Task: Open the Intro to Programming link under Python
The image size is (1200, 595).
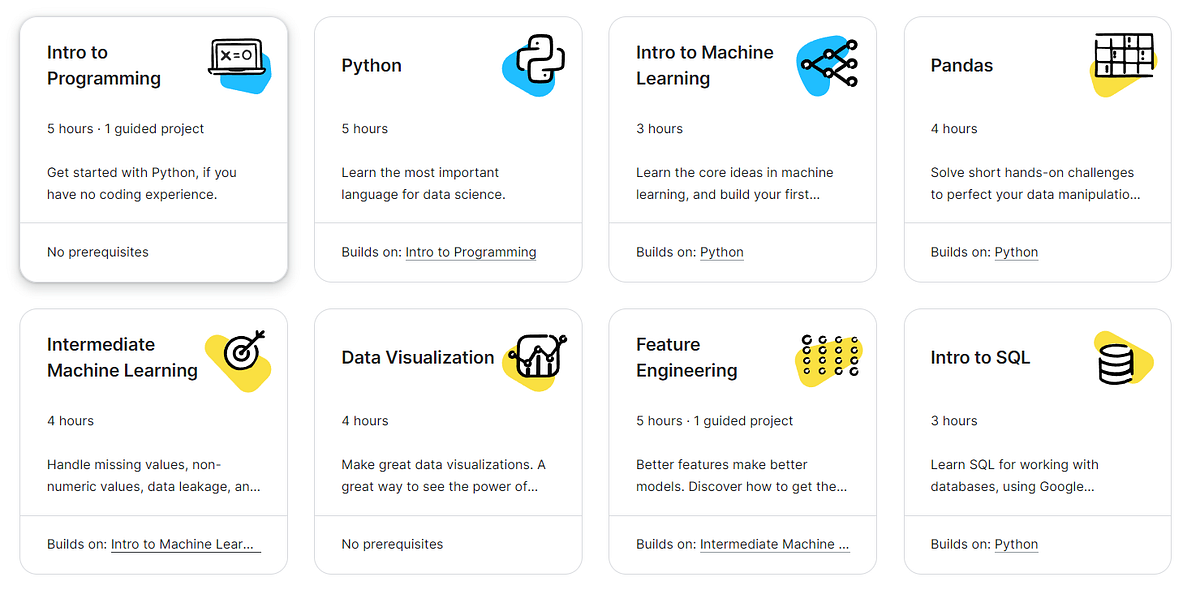Action: 470,252
